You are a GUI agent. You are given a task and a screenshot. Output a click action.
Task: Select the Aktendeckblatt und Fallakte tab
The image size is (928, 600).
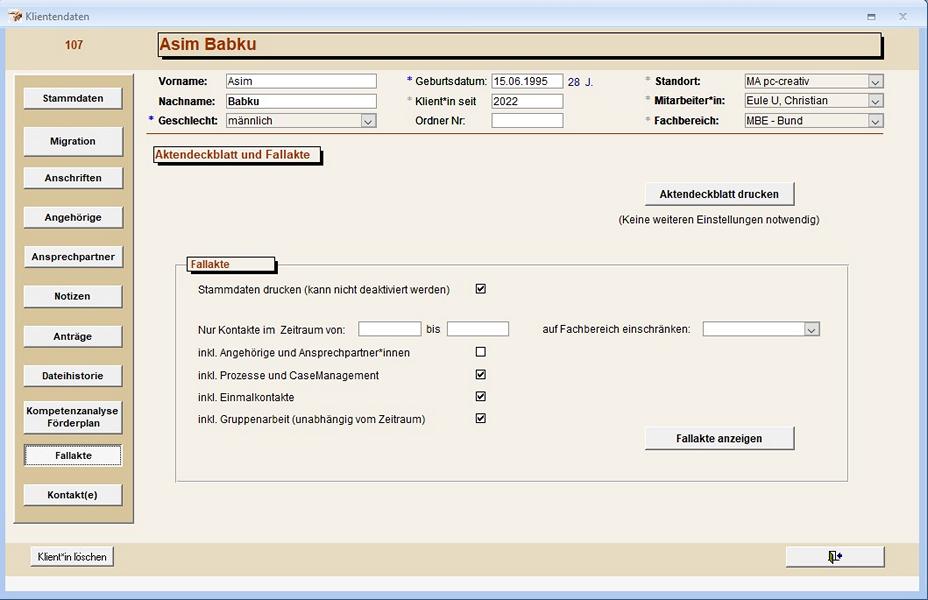tap(235, 156)
